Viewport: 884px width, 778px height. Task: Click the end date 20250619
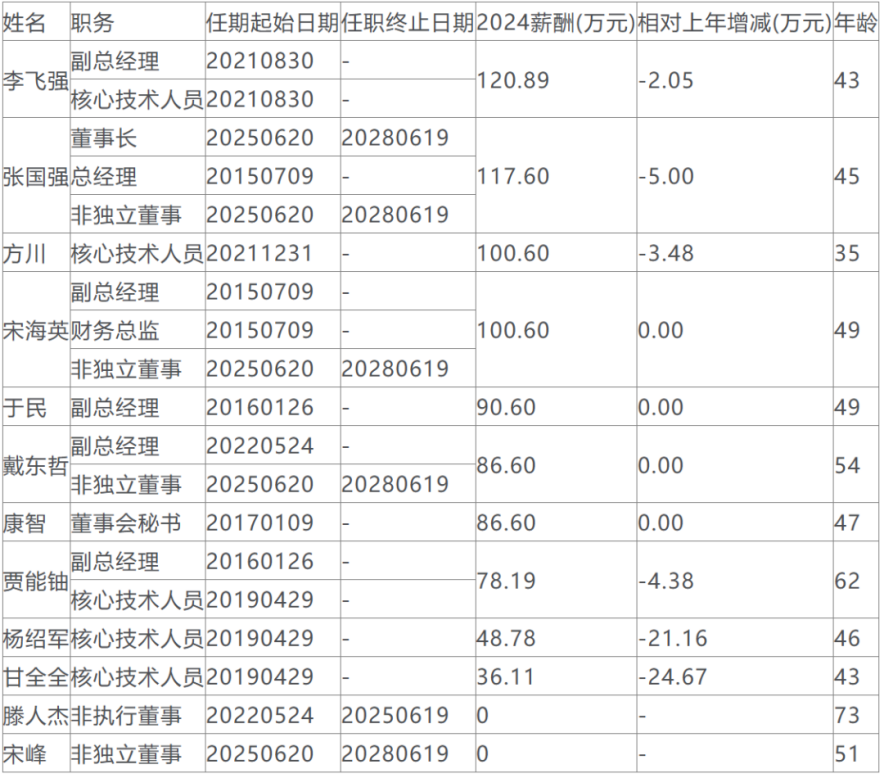pyautogui.click(x=395, y=715)
